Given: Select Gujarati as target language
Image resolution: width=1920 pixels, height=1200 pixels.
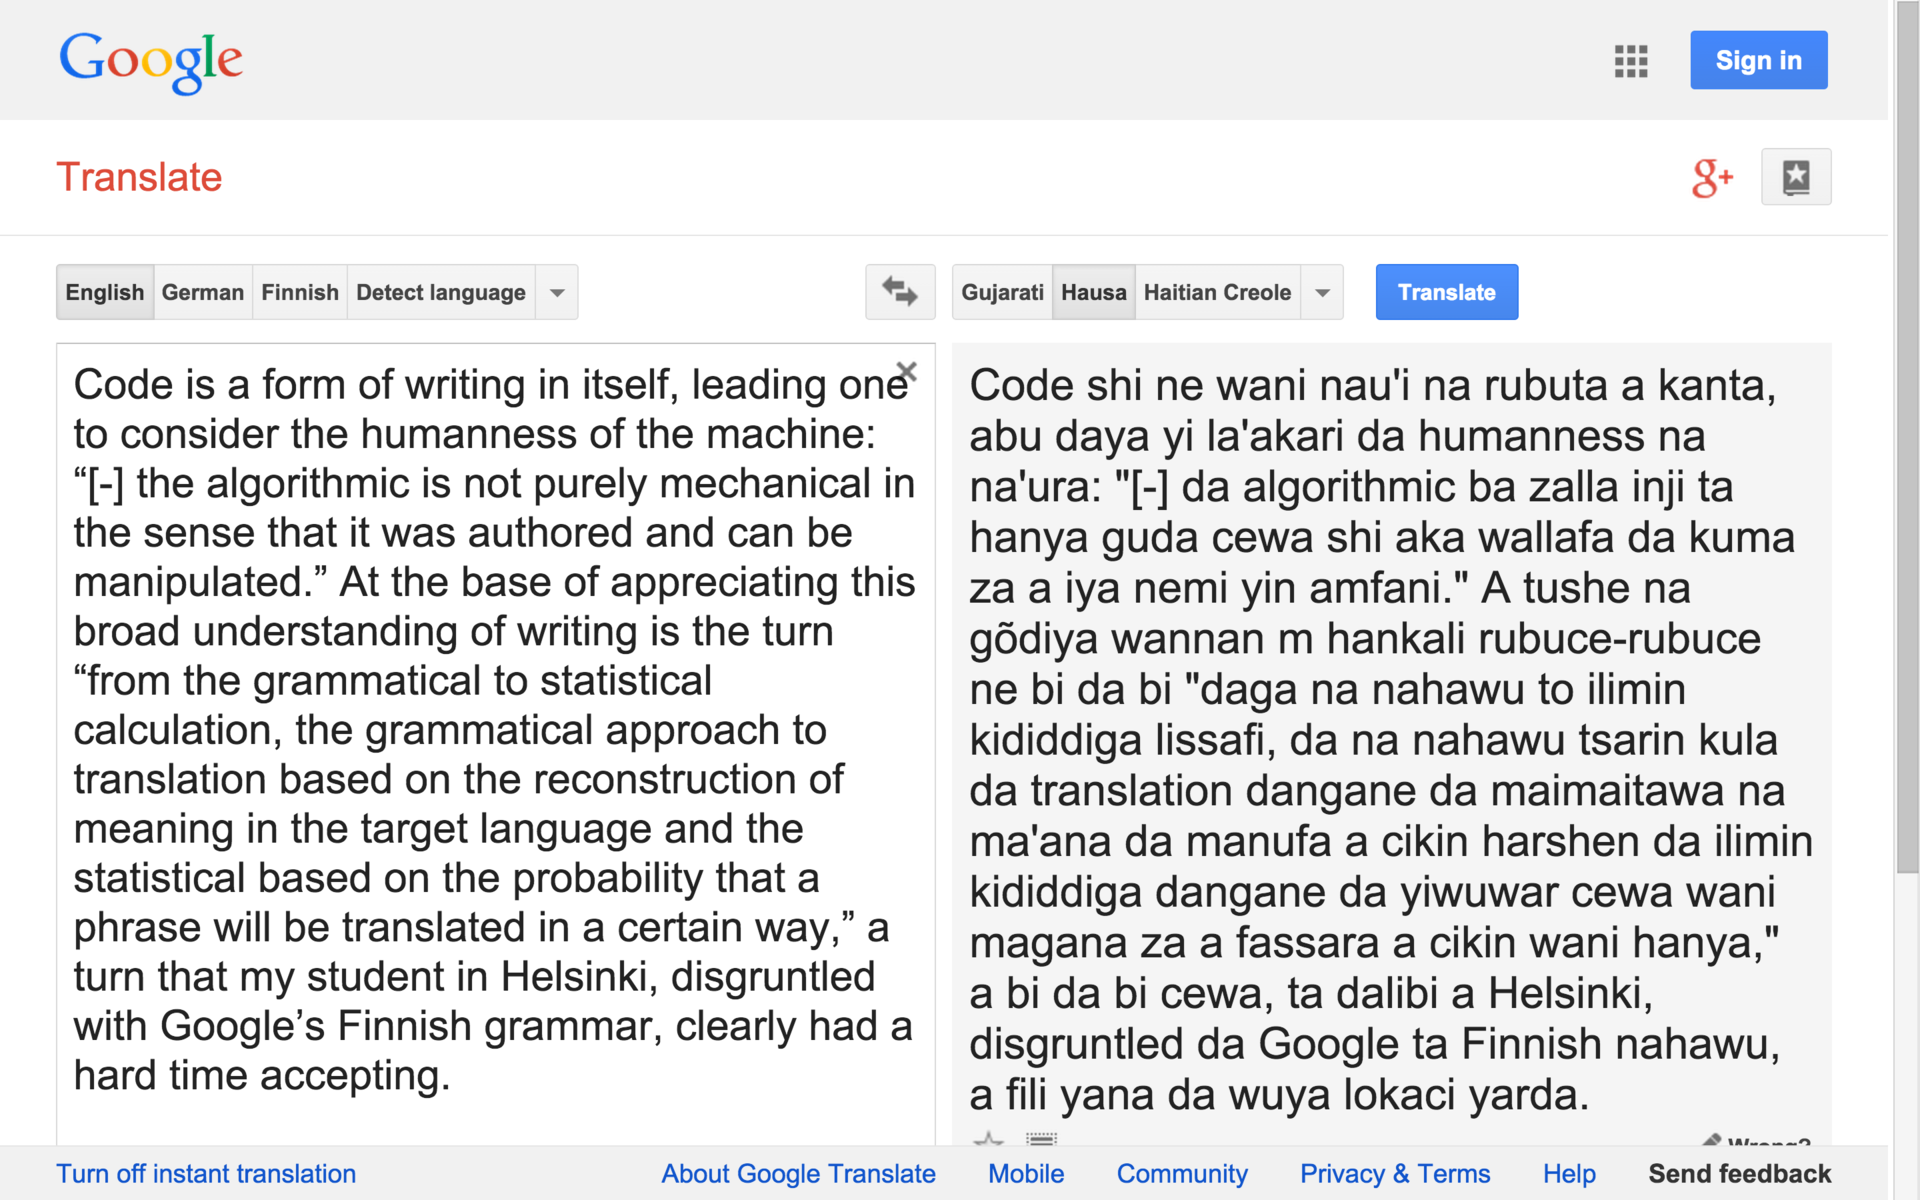Looking at the screenshot, I should [x=1002, y=292].
